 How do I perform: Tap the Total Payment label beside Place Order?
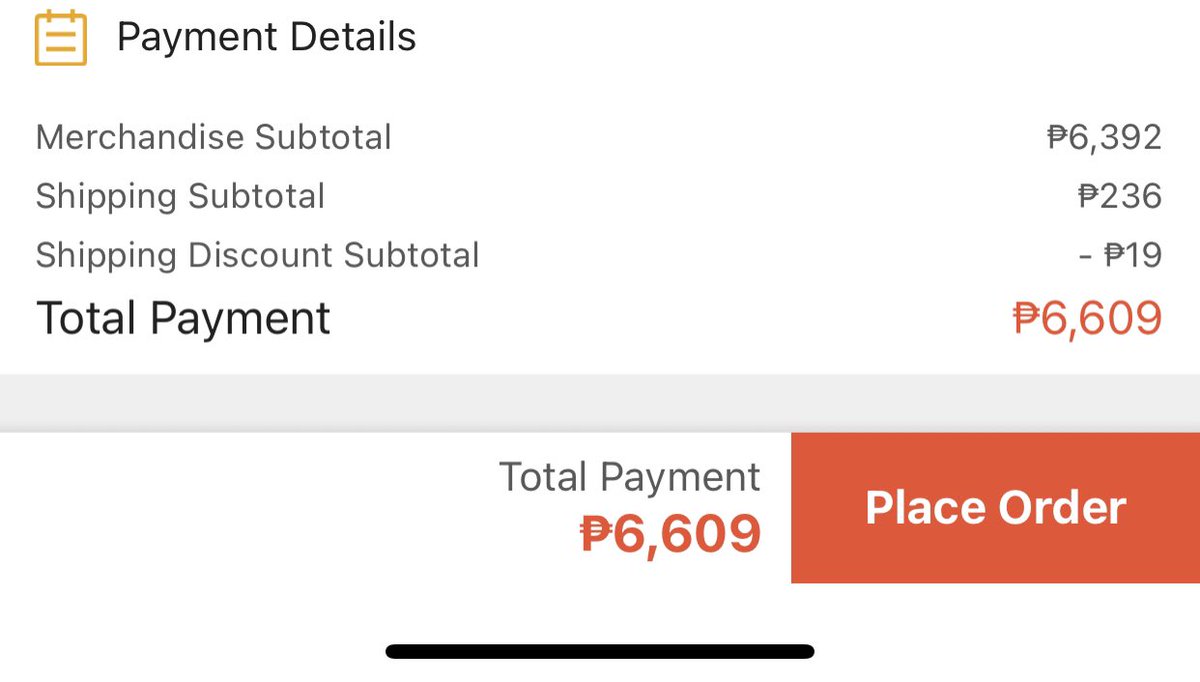(630, 477)
